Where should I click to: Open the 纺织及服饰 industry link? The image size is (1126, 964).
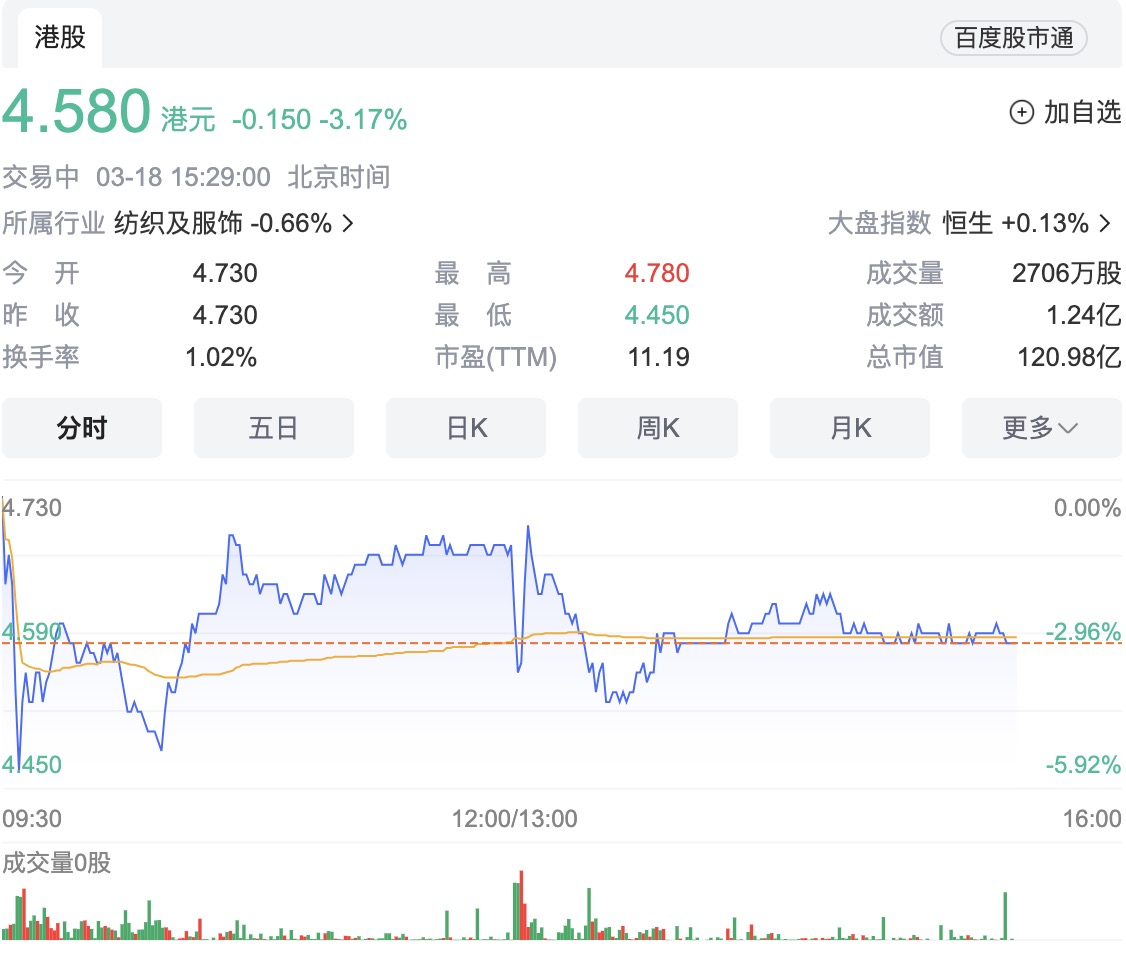pos(178,223)
